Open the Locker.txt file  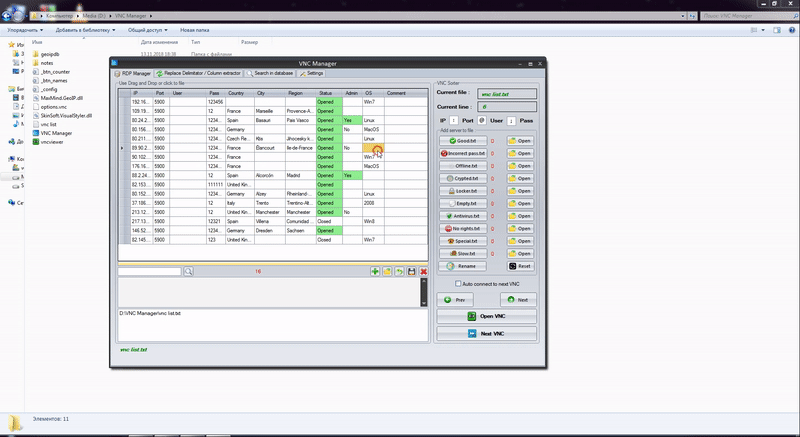520,191
